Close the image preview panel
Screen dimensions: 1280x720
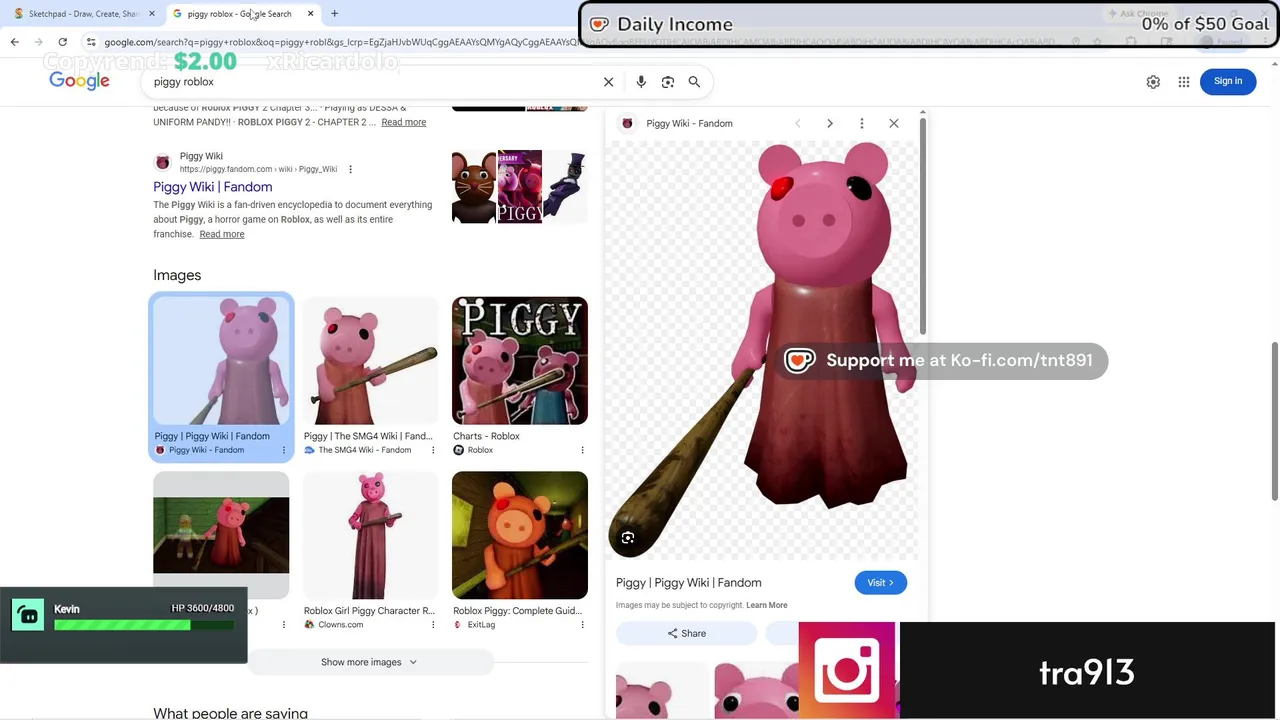[x=894, y=123]
